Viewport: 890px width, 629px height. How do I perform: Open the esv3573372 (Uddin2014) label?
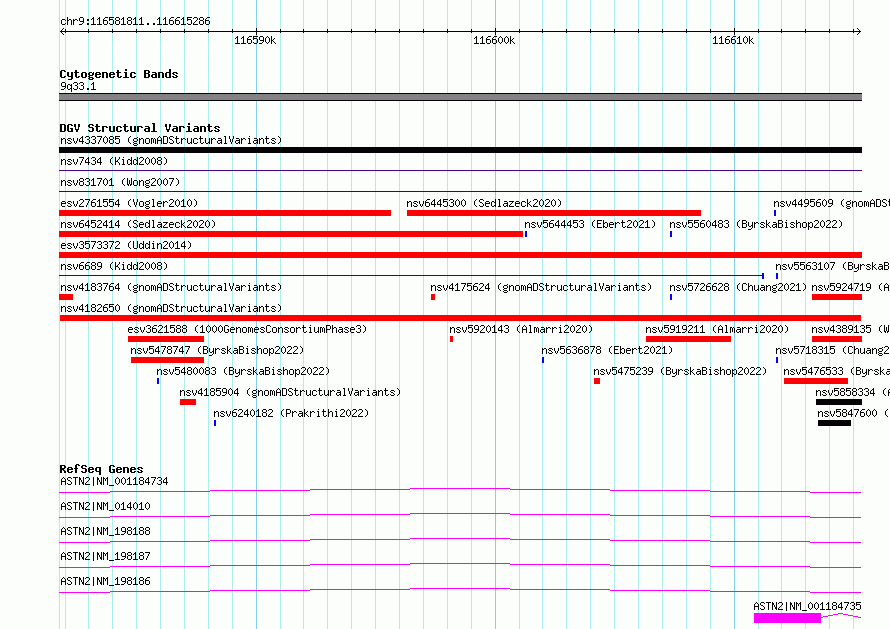126,245
